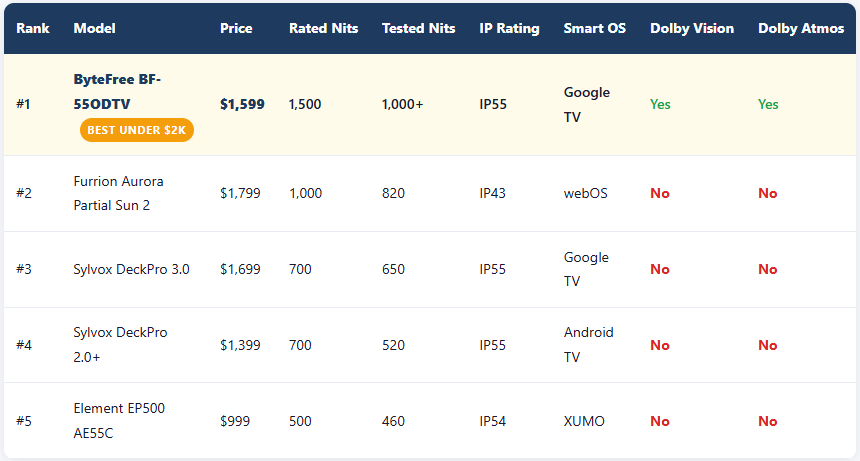
Task: Click the Sylvox DeckPro 3.0 model
Action: point(131,269)
